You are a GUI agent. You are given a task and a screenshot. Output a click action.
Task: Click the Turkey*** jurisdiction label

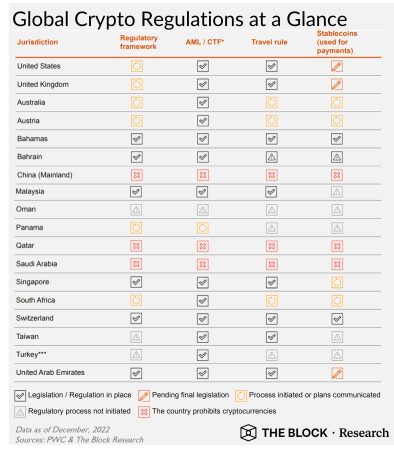[x=31, y=354]
